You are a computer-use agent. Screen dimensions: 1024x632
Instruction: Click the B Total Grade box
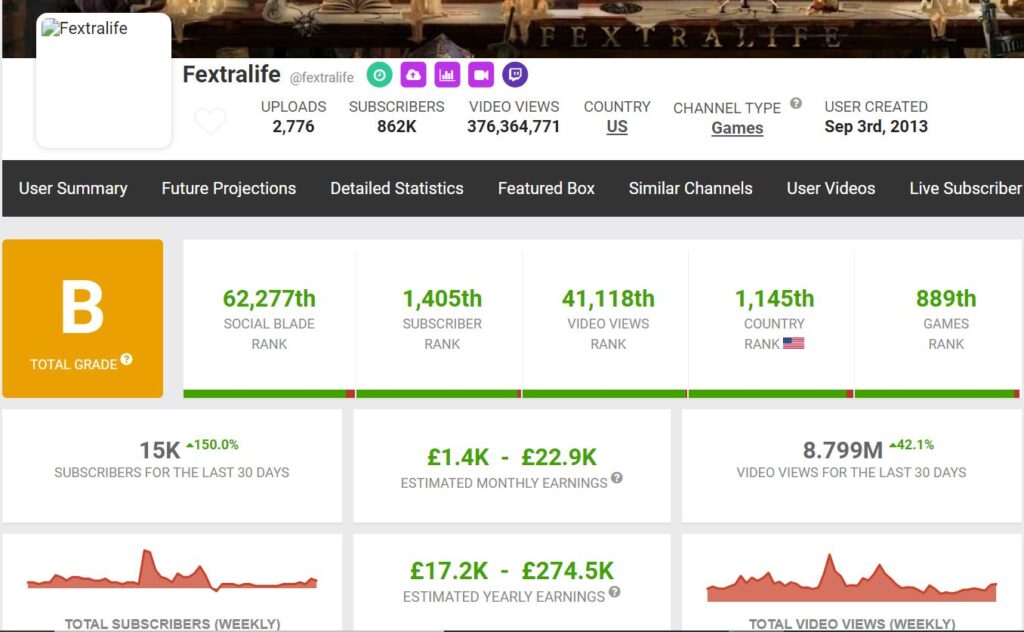(x=83, y=318)
